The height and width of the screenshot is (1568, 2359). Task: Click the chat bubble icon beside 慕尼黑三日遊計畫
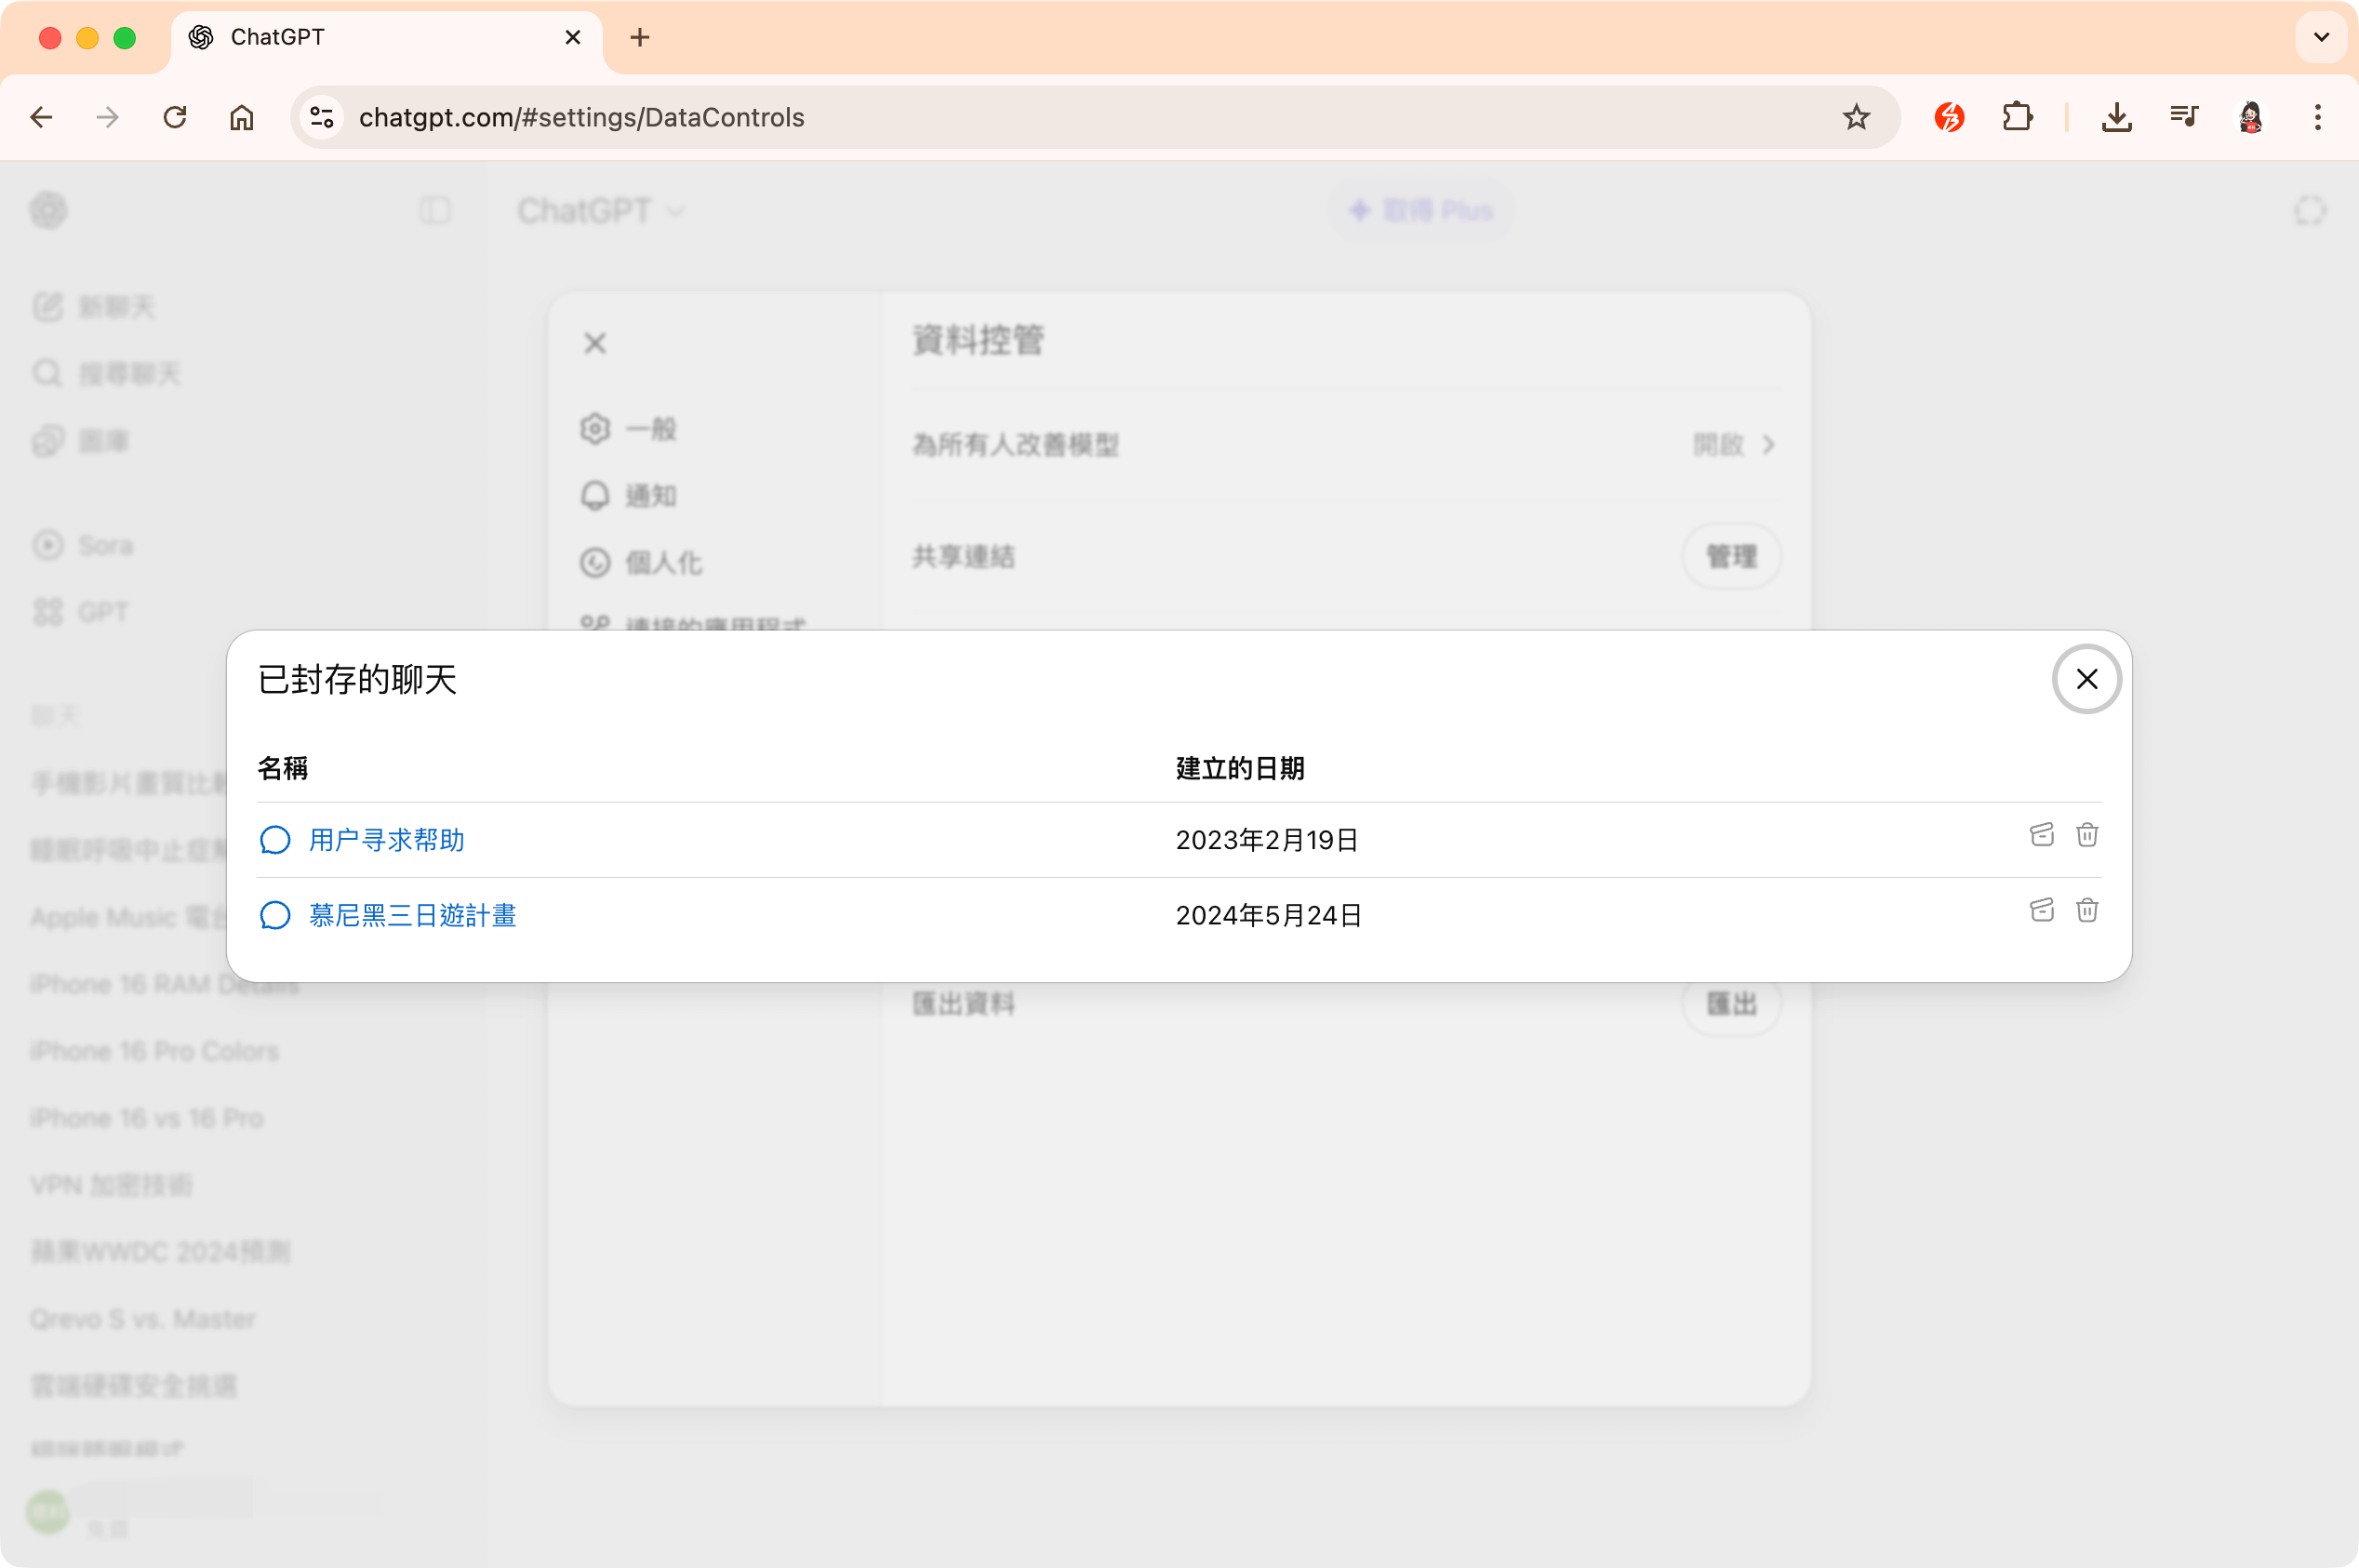click(x=275, y=915)
